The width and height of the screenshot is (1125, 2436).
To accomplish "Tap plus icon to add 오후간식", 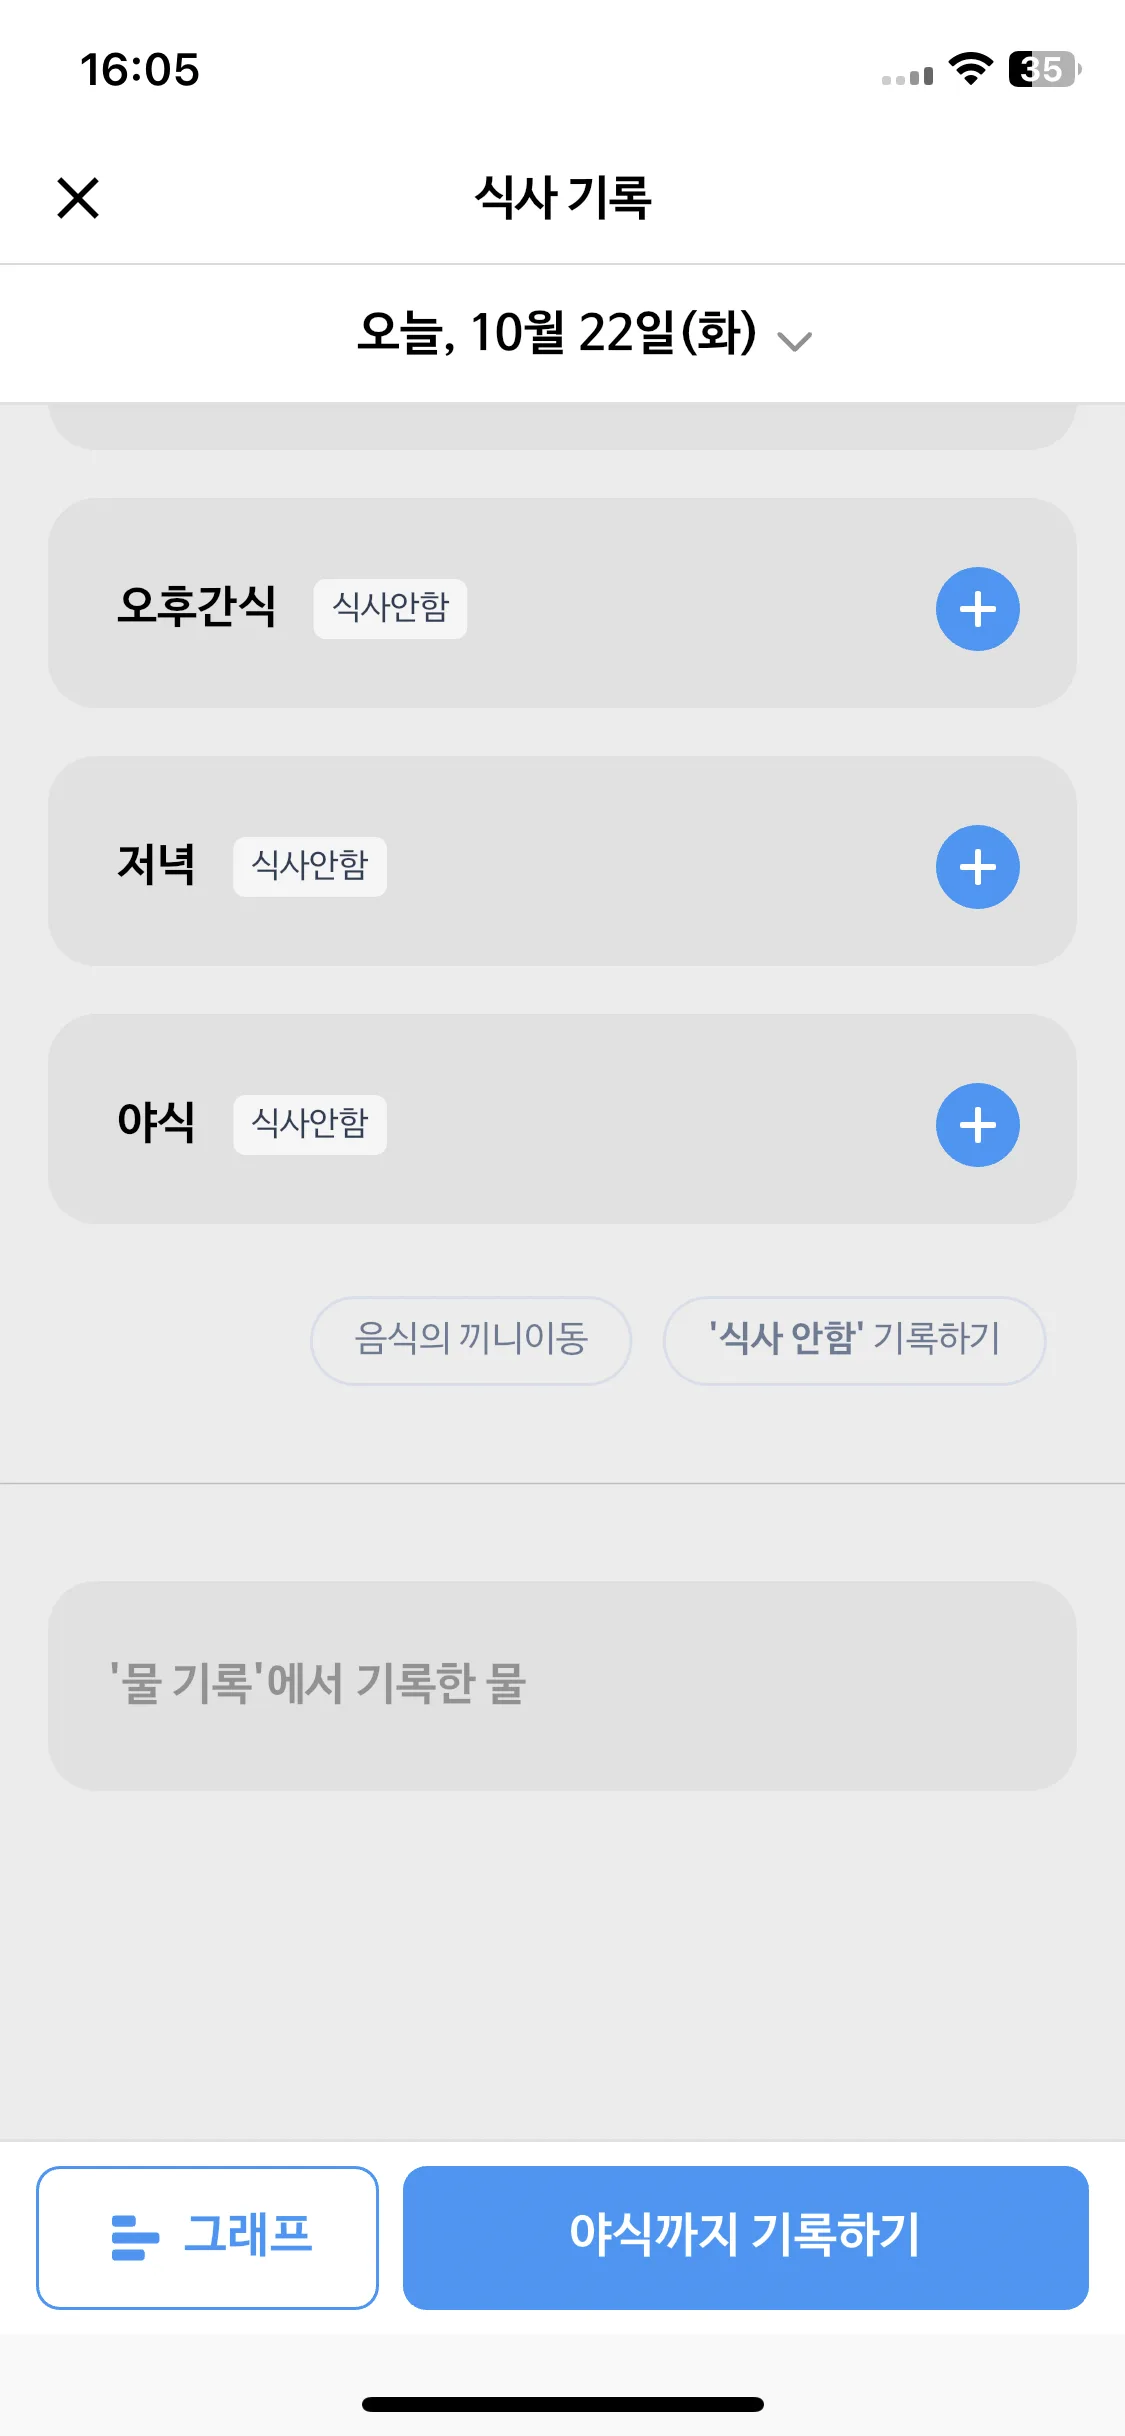I will coord(977,609).
